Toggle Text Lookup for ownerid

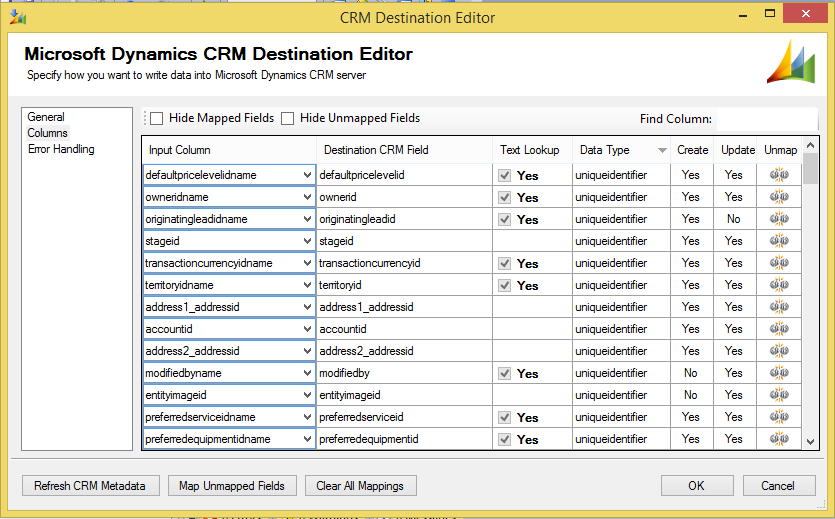pyautogui.click(x=504, y=197)
